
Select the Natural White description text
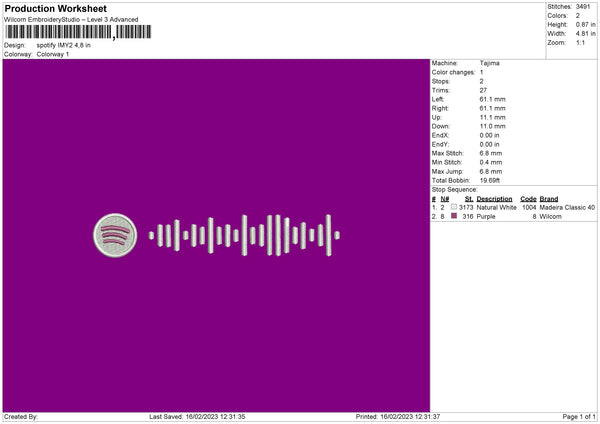click(497, 208)
